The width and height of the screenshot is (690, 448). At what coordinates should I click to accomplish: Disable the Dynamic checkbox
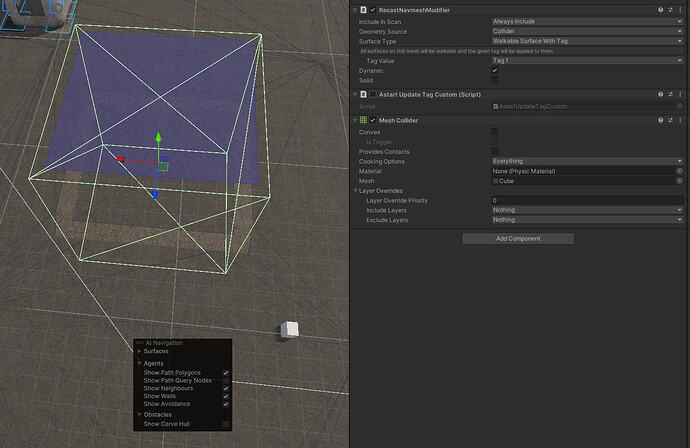click(x=495, y=70)
